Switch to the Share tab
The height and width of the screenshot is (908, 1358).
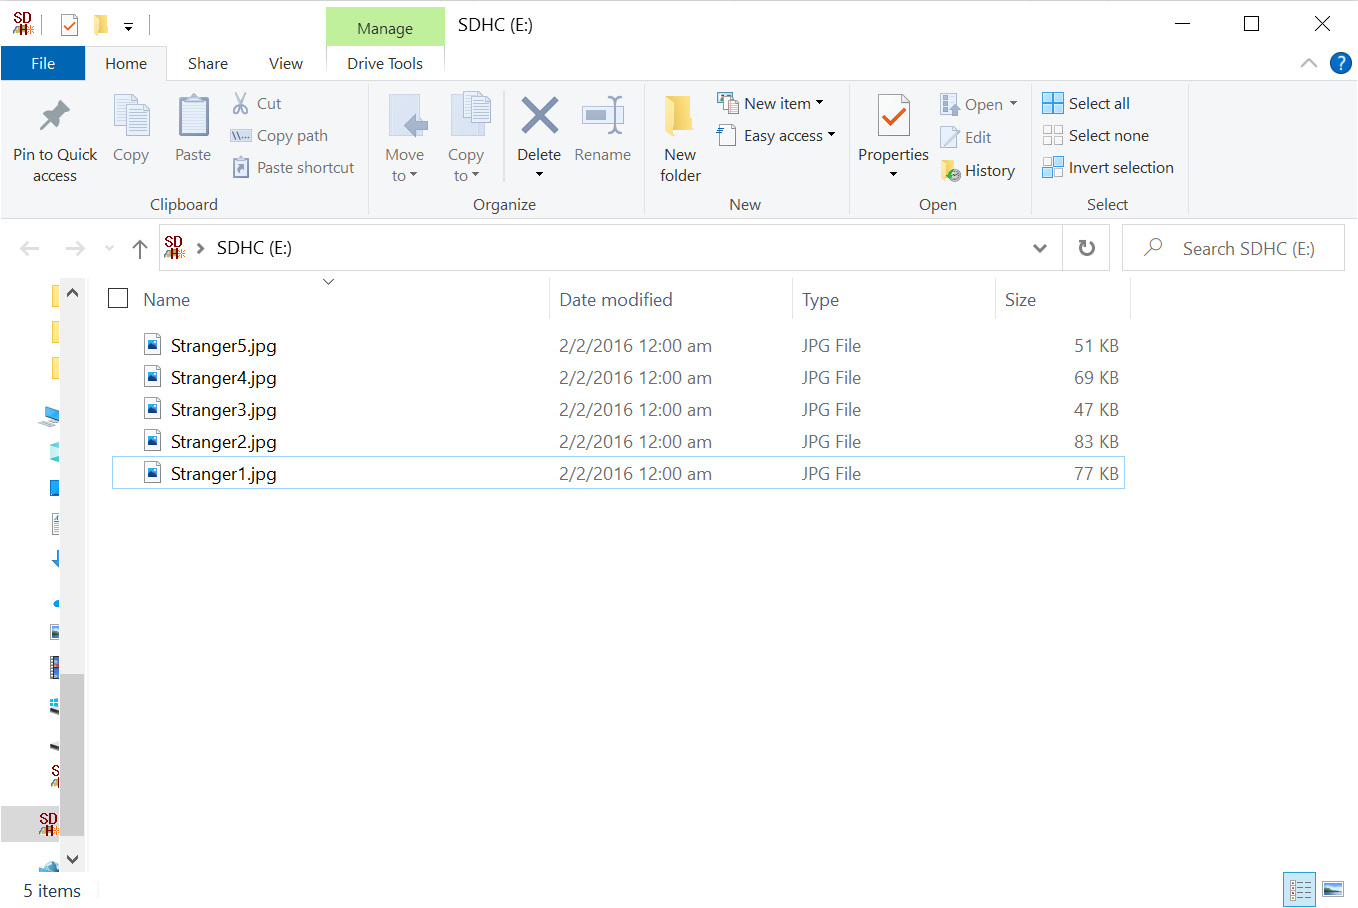click(208, 63)
